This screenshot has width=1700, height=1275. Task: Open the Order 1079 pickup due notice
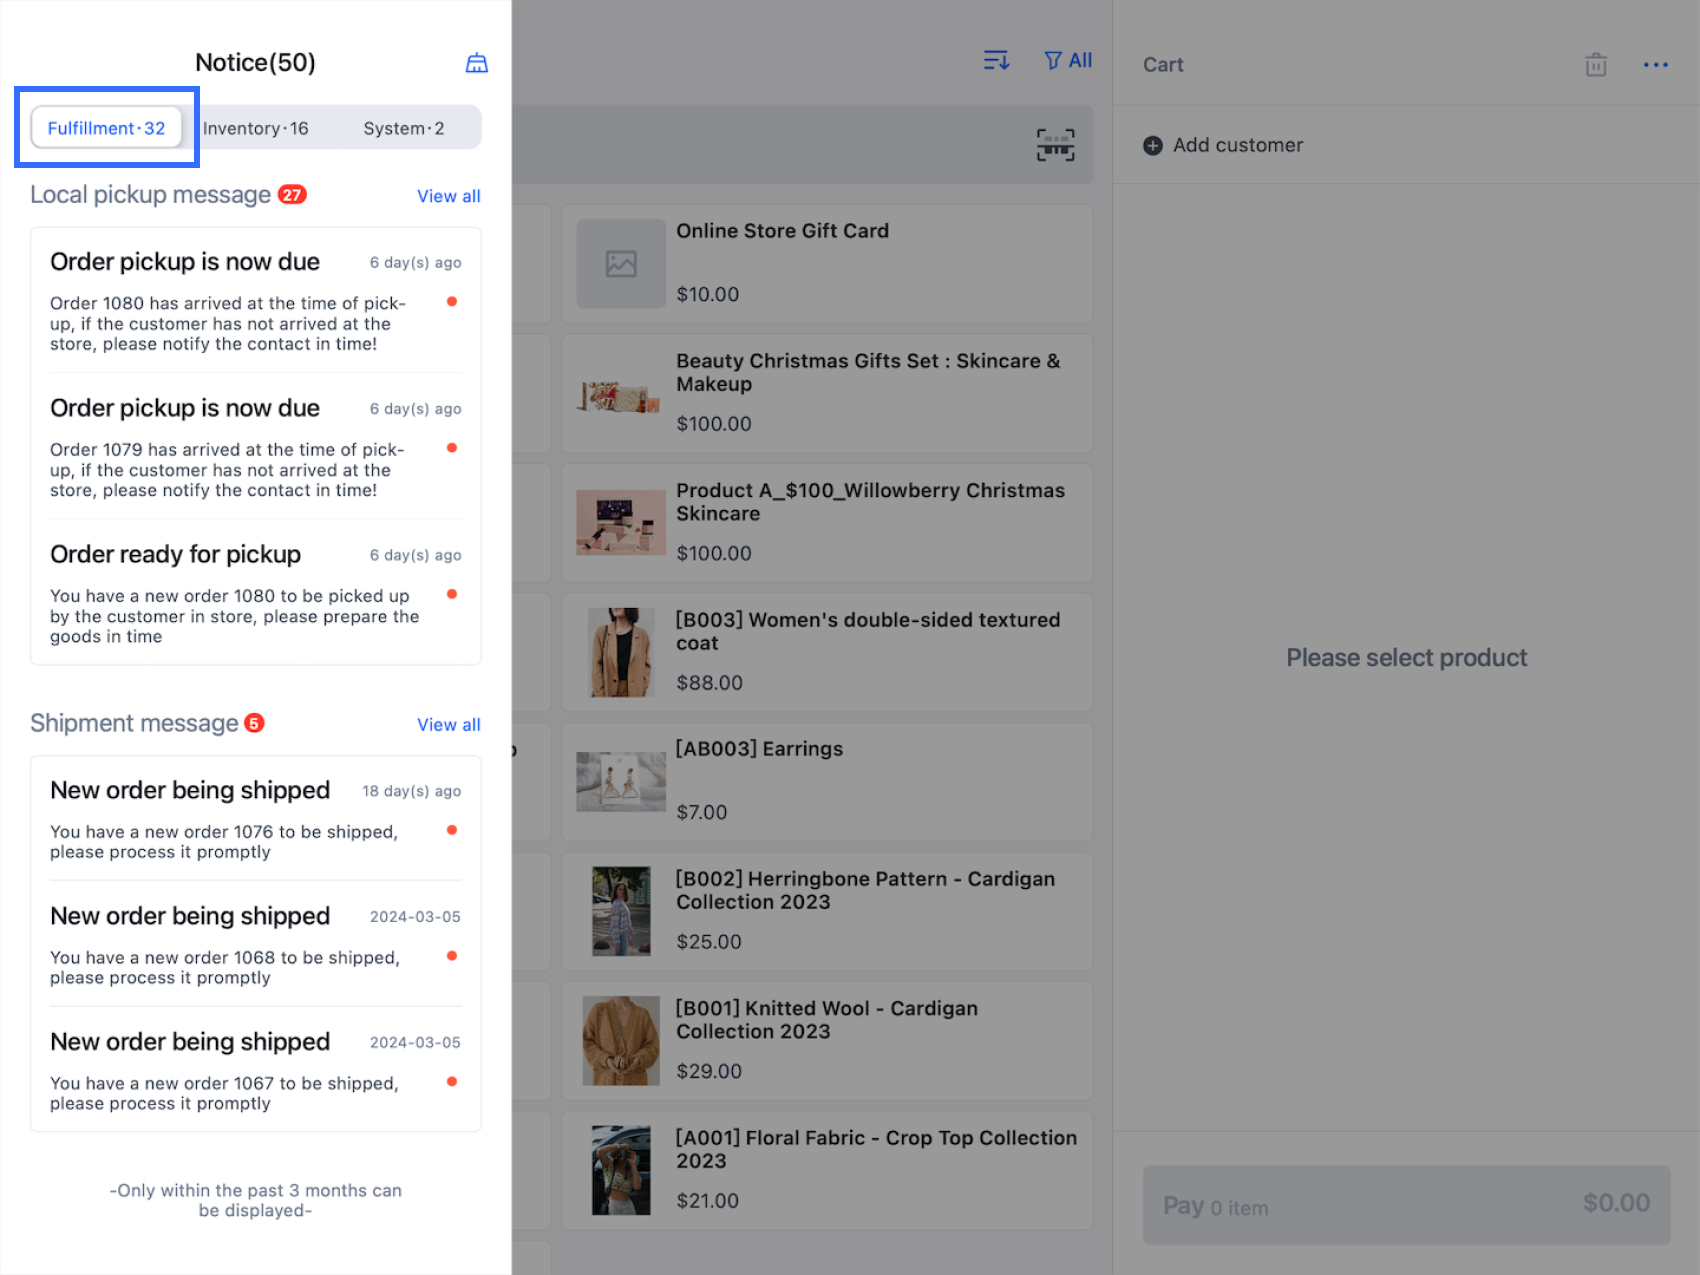click(256, 448)
